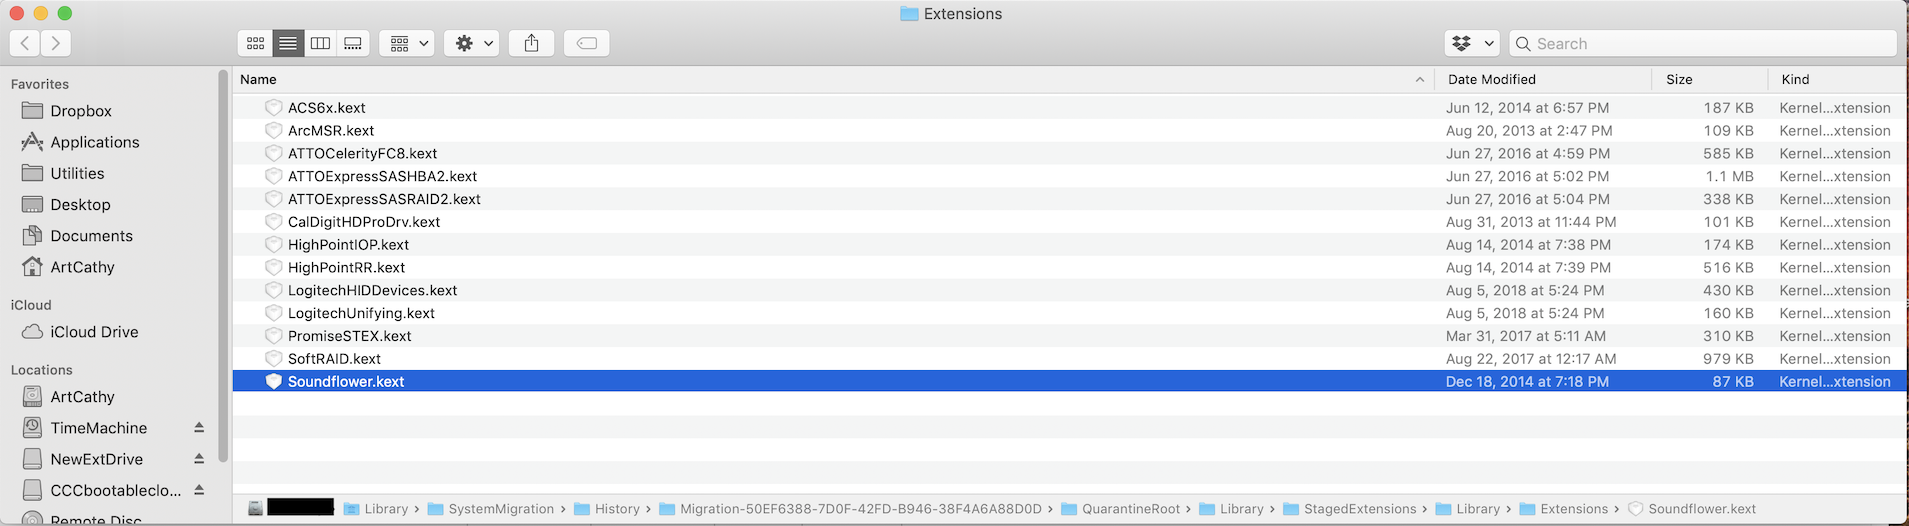1909x526 pixels.
Task: Click the Soundflower.kext shield icon
Action: coord(273,382)
